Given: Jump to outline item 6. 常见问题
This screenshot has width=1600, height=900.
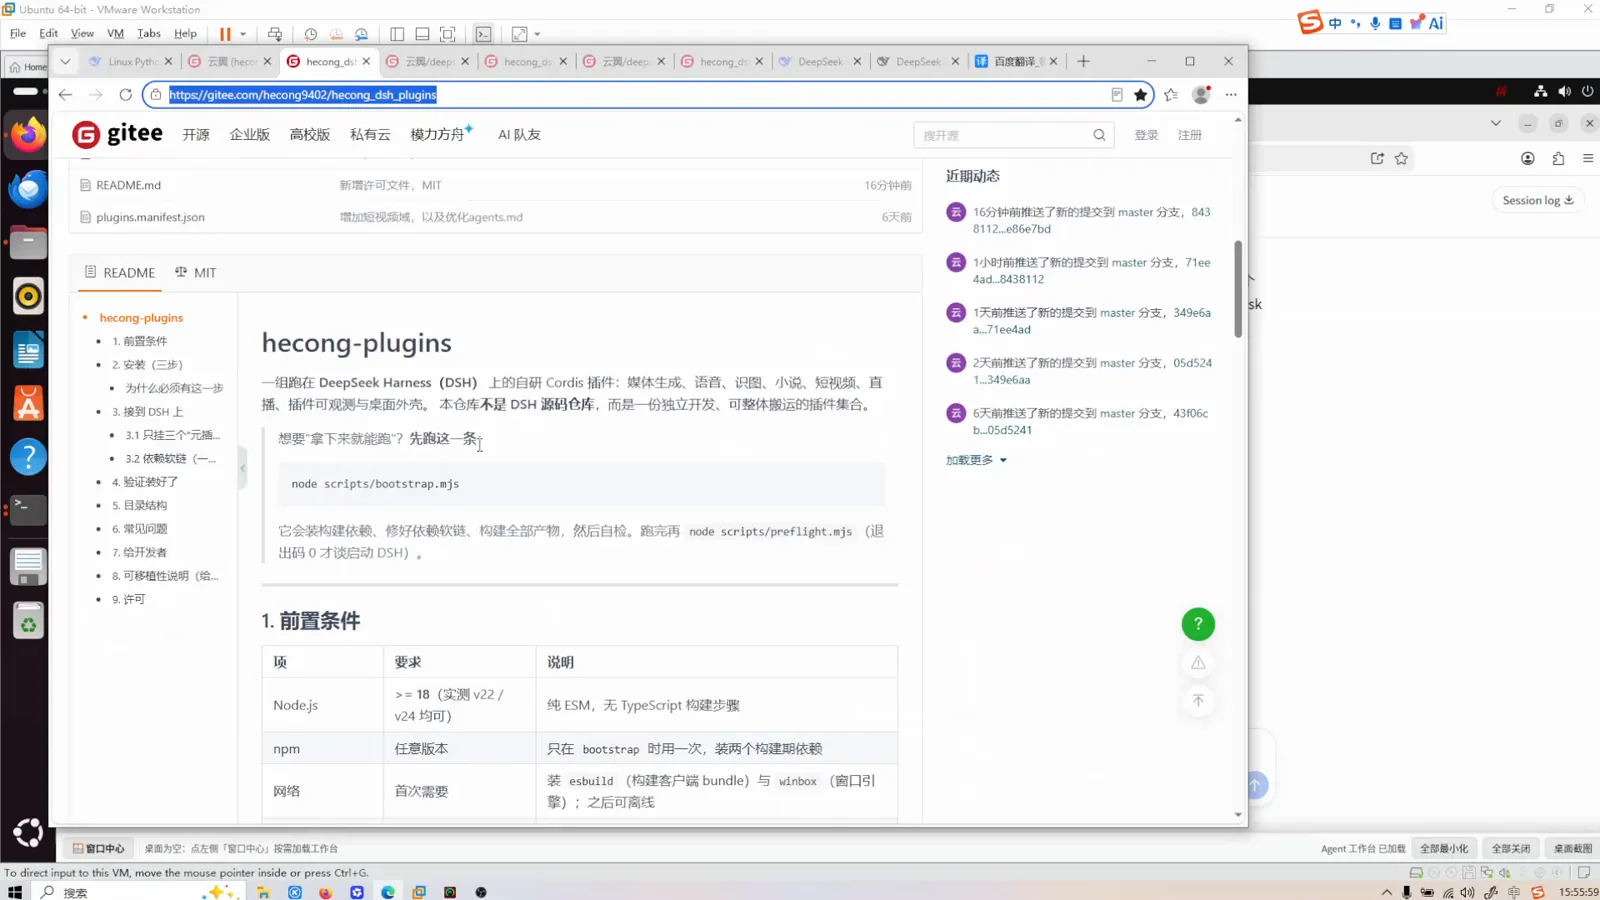Looking at the screenshot, I should [x=139, y=529].
